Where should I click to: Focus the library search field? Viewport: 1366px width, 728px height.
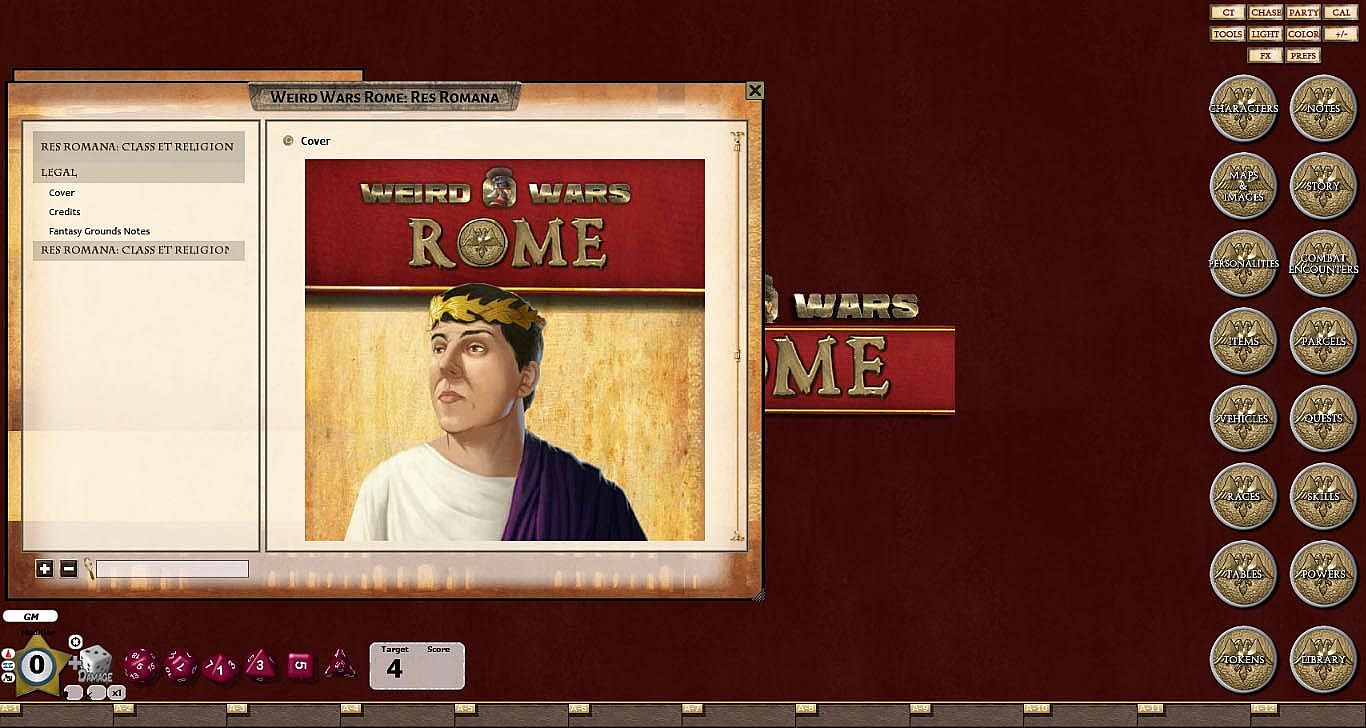pyautogui.click(x=172, y=568)
